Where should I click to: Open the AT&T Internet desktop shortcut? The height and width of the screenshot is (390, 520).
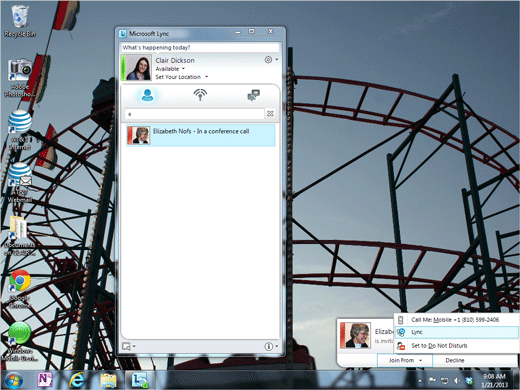(x=20, y=130)
